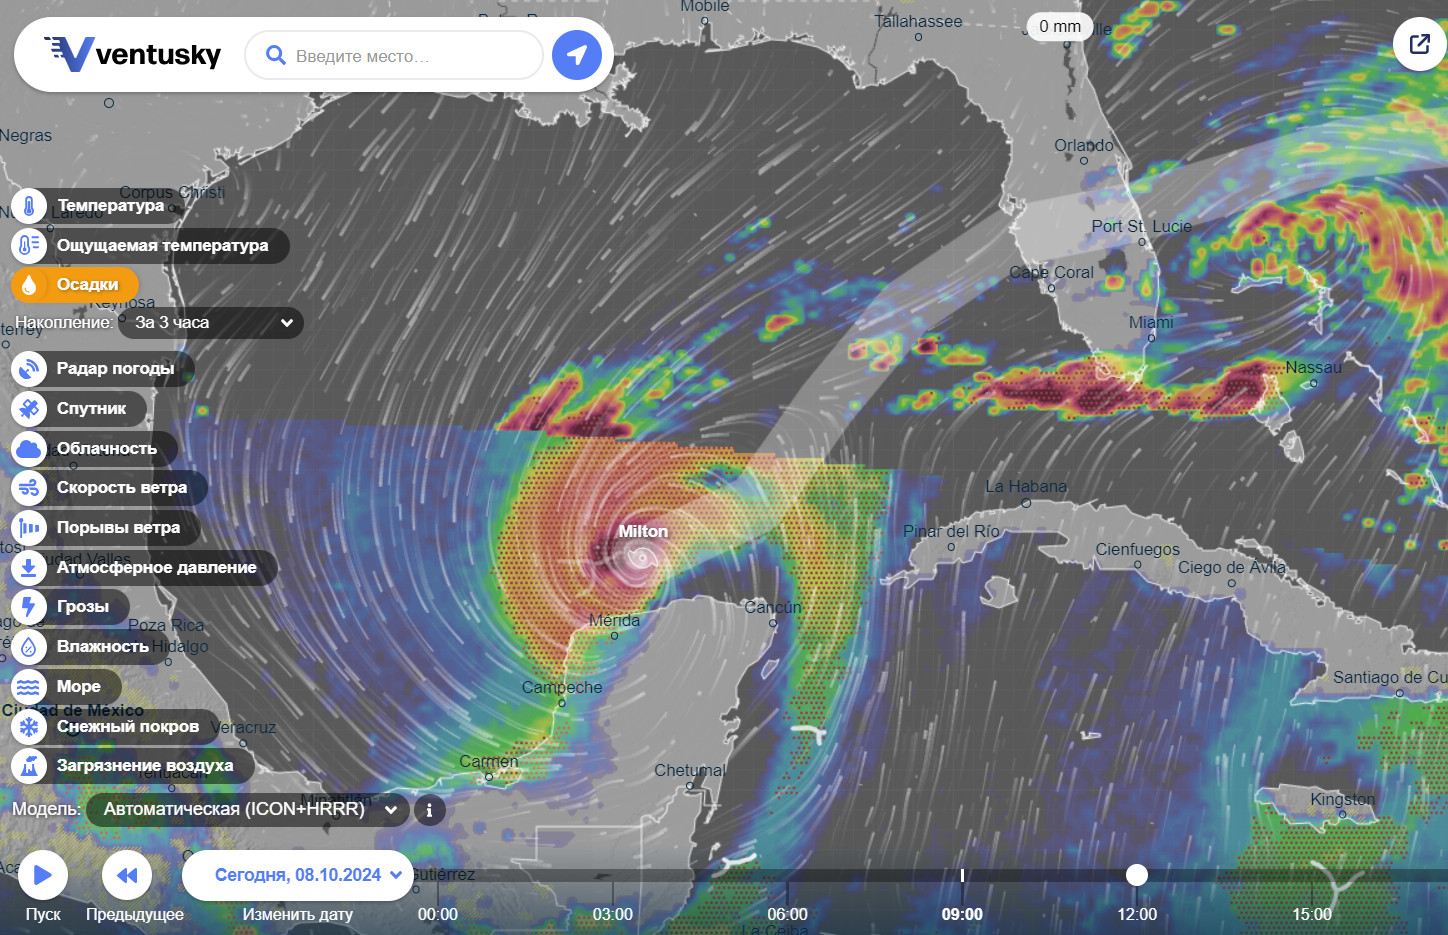Select the Радар погоды radar icon

[29, 369]
